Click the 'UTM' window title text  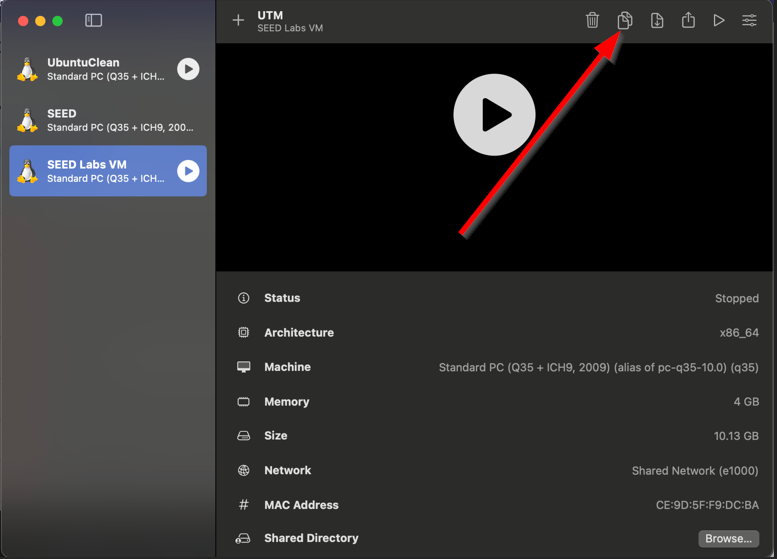[x=270, y=15]
